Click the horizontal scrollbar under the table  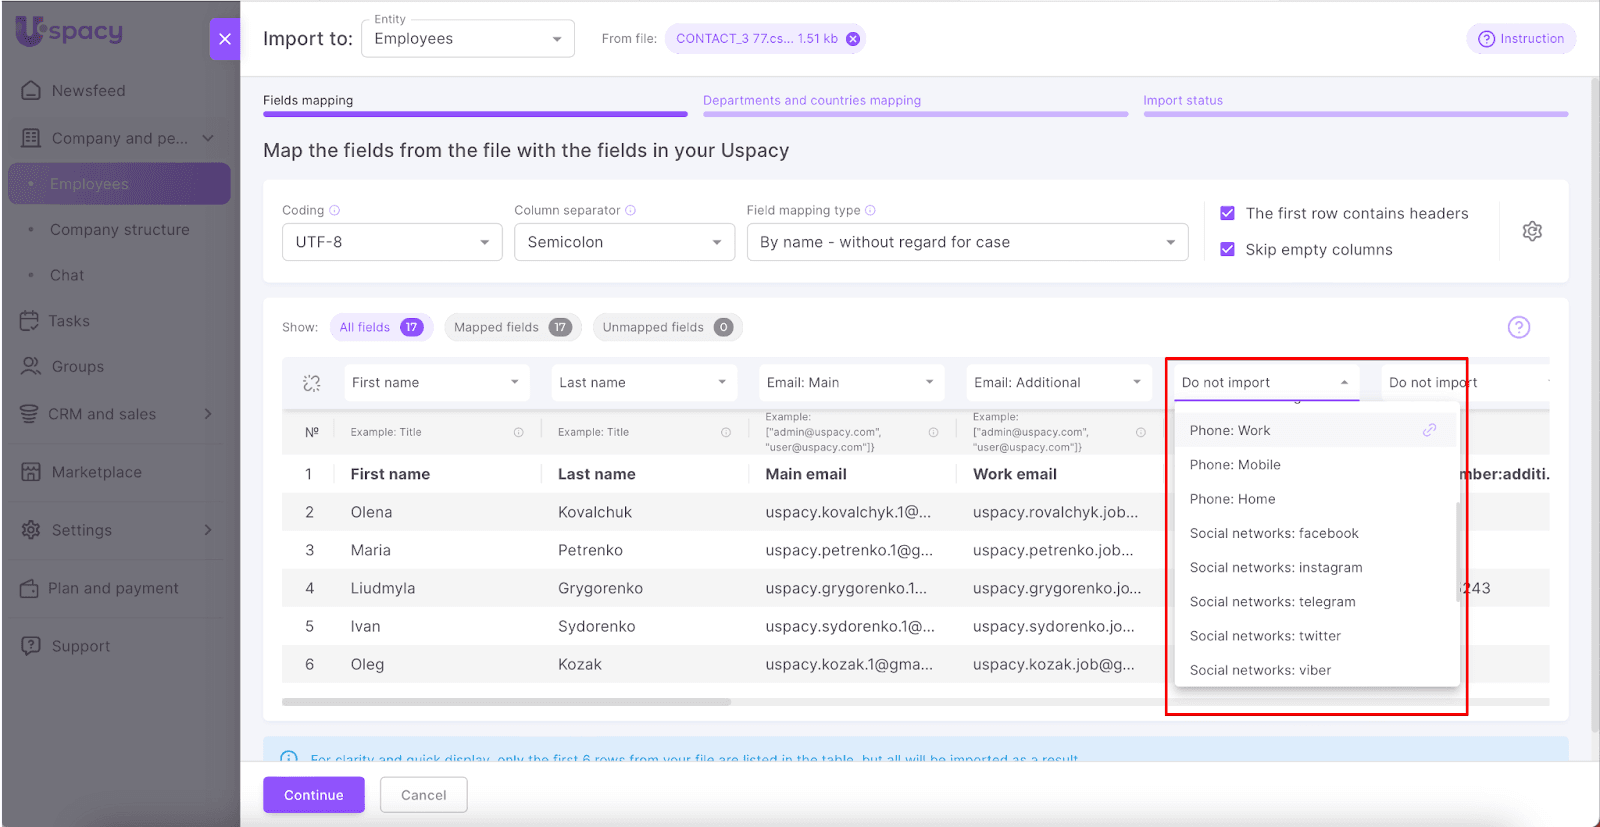[x=506, y=702]
